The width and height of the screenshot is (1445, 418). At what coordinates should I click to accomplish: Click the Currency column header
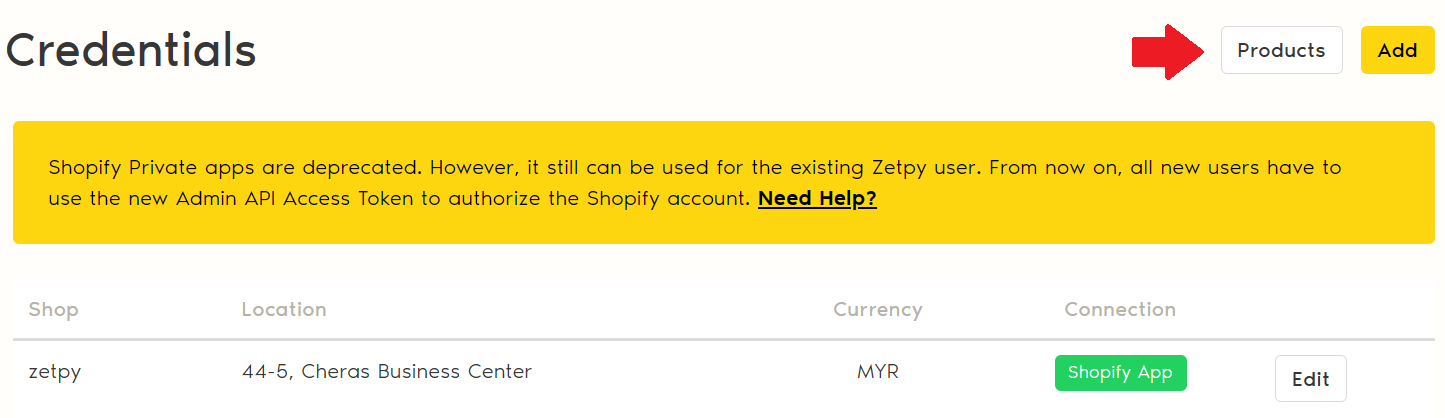click(x=877, y=310)
